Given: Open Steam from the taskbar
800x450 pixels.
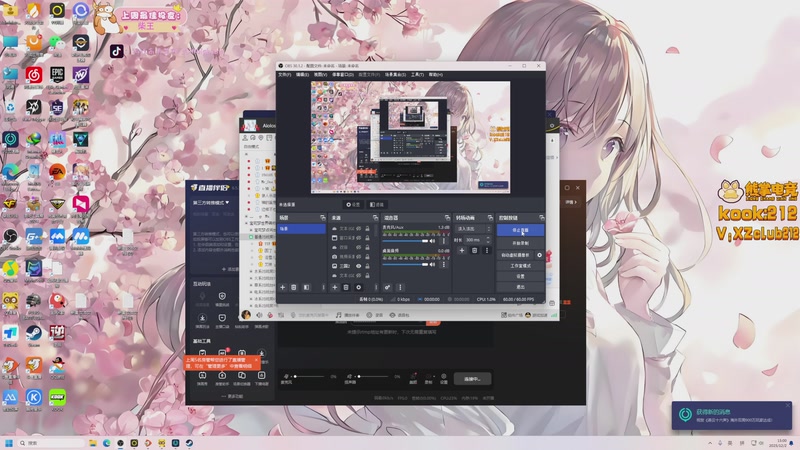Looking at the screenshot, I should 189,443.
